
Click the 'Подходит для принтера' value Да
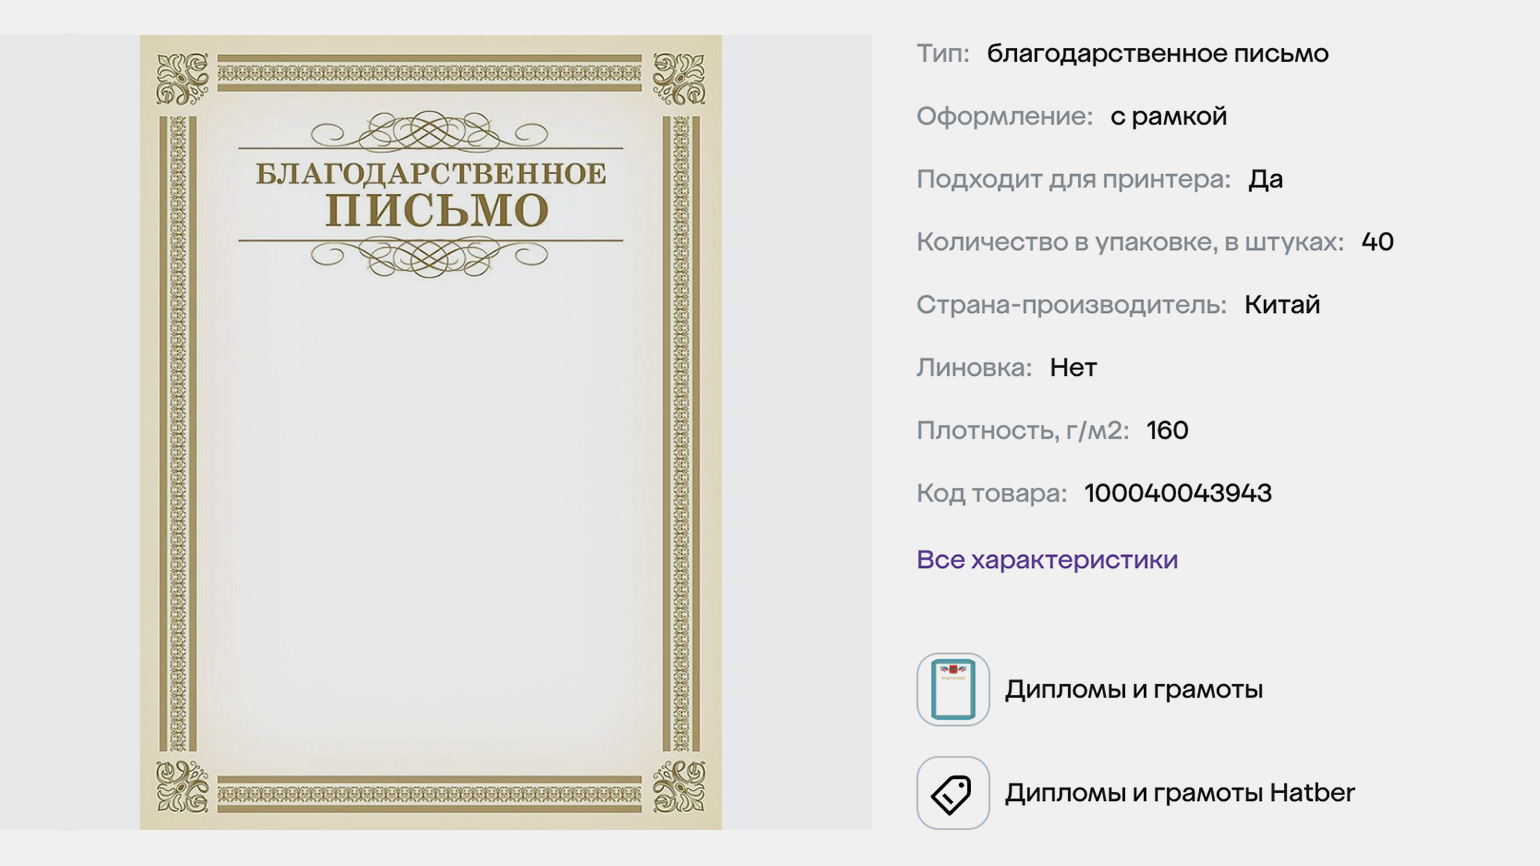point(1265,180)
